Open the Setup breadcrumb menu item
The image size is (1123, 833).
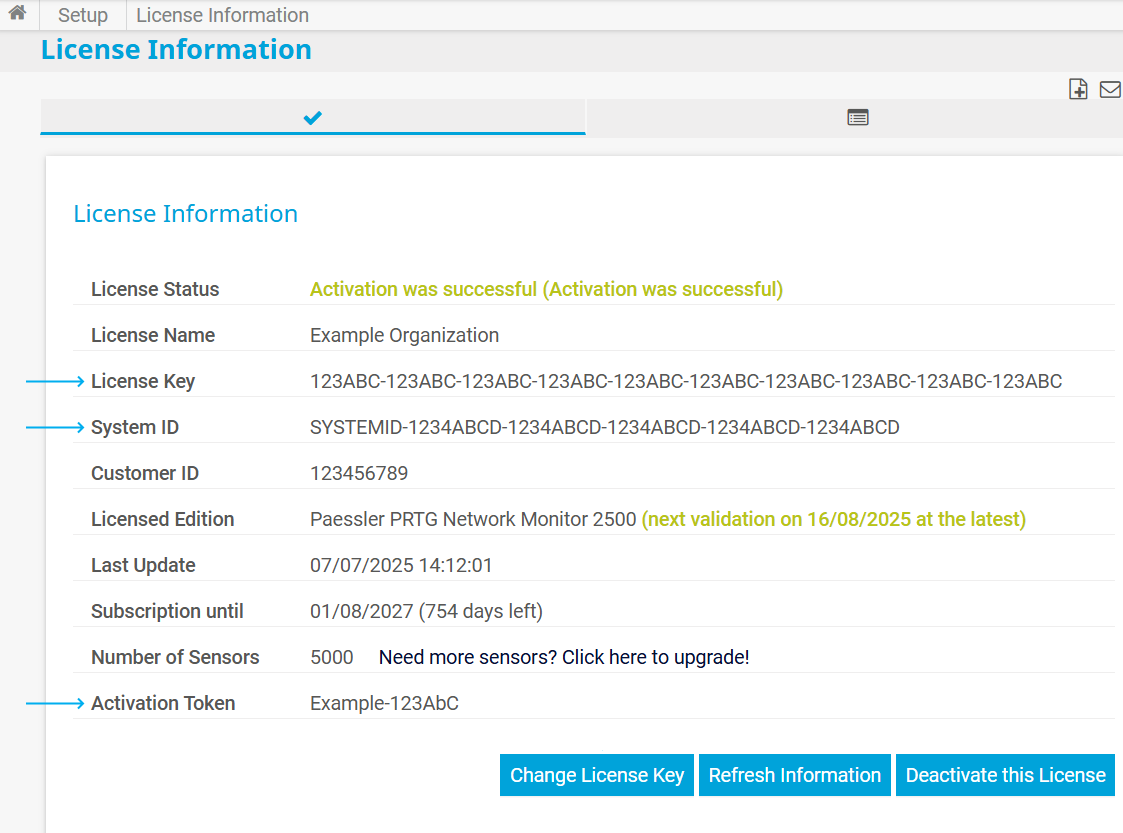[82, 15]
